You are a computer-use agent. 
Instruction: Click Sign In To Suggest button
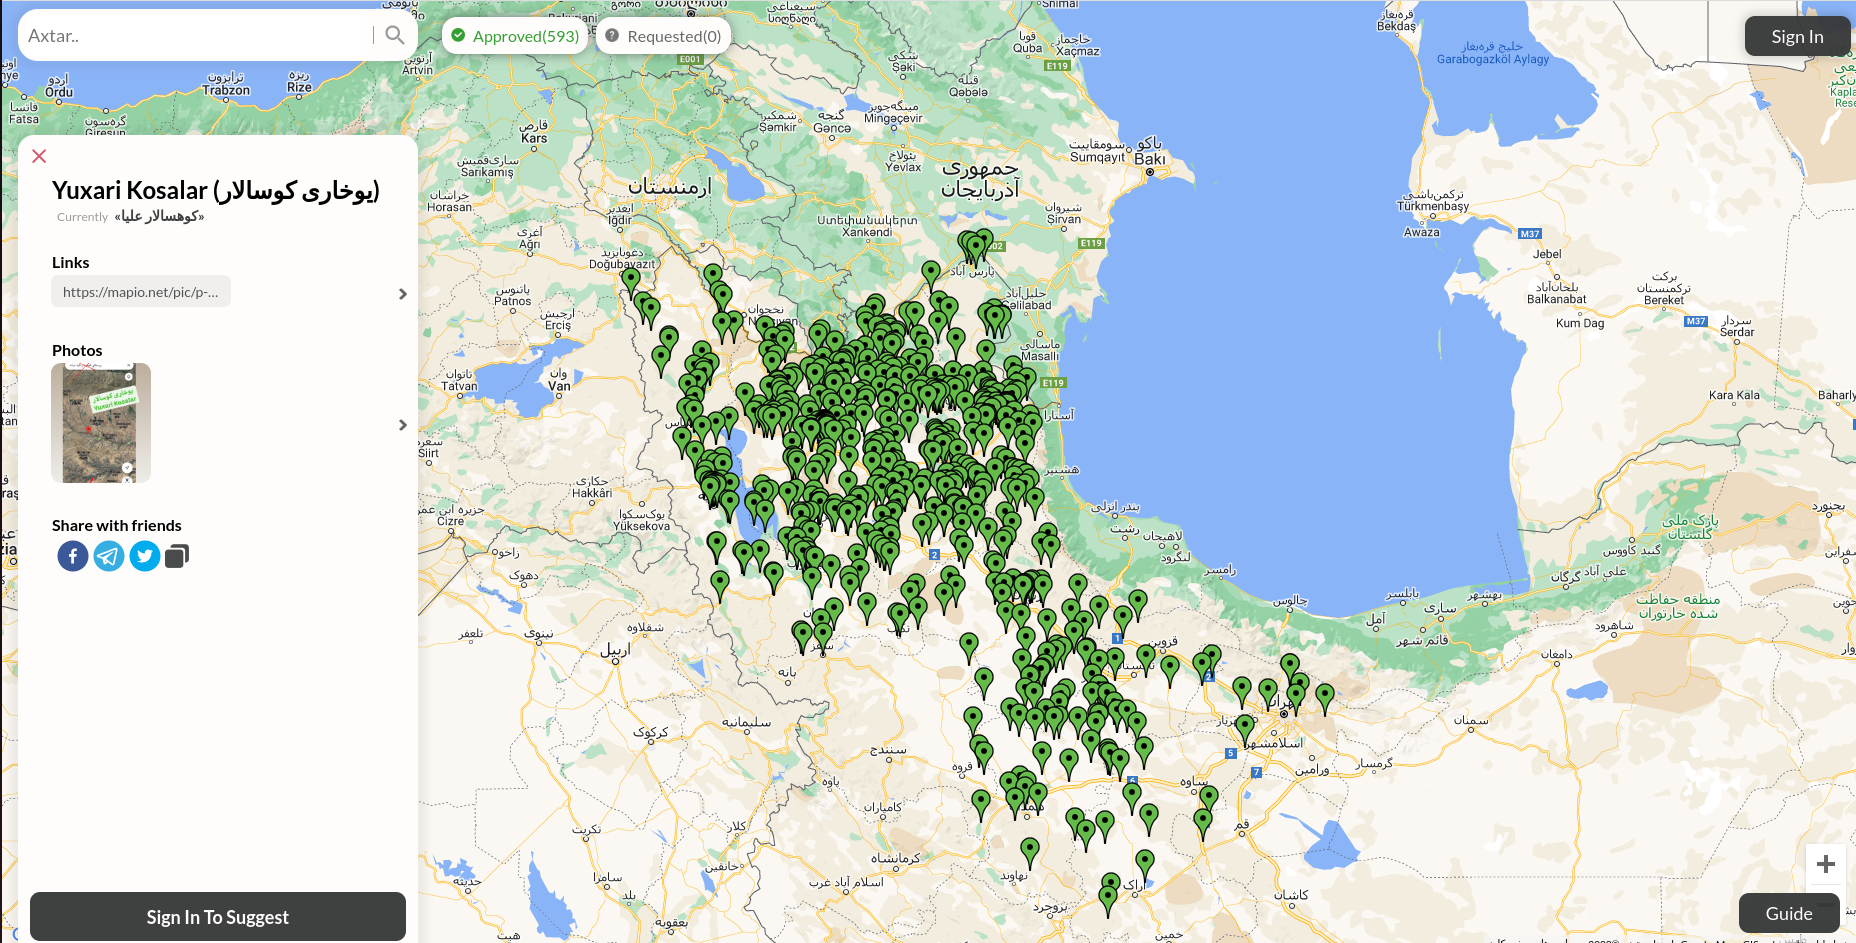click(x=218, y=917)
